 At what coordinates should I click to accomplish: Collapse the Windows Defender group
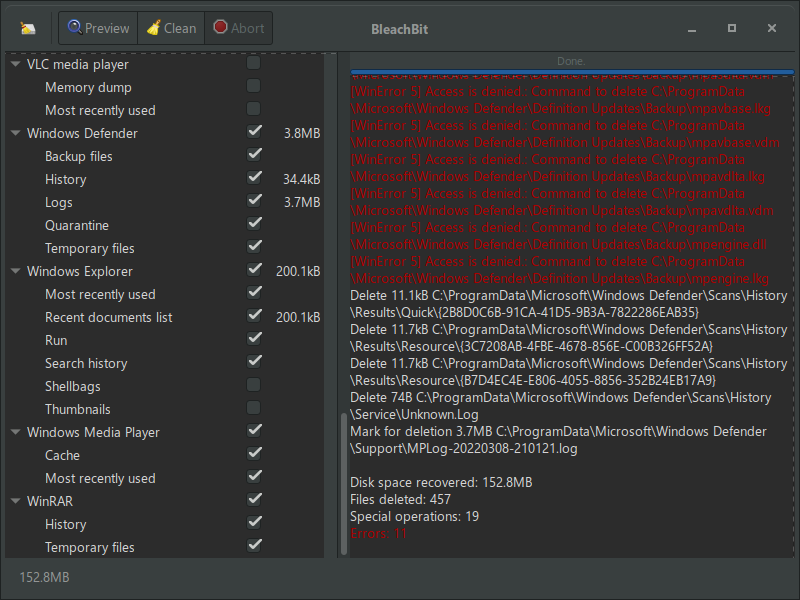16,133
